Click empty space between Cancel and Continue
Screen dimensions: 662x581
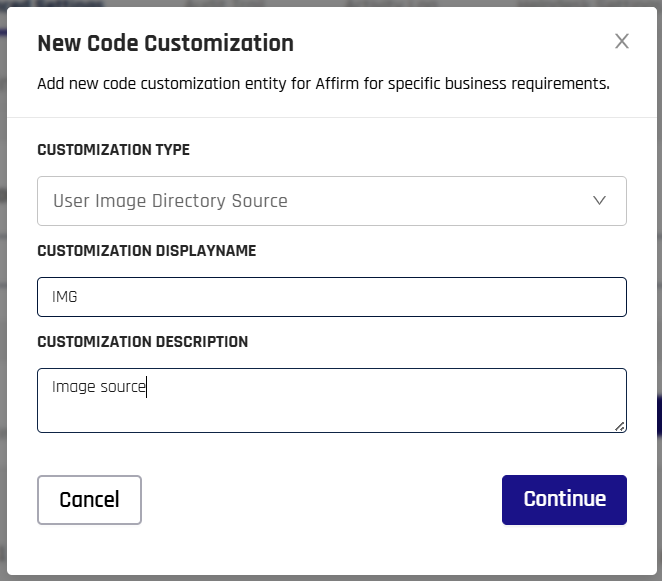pyautogui.click(x=320, y=500)
